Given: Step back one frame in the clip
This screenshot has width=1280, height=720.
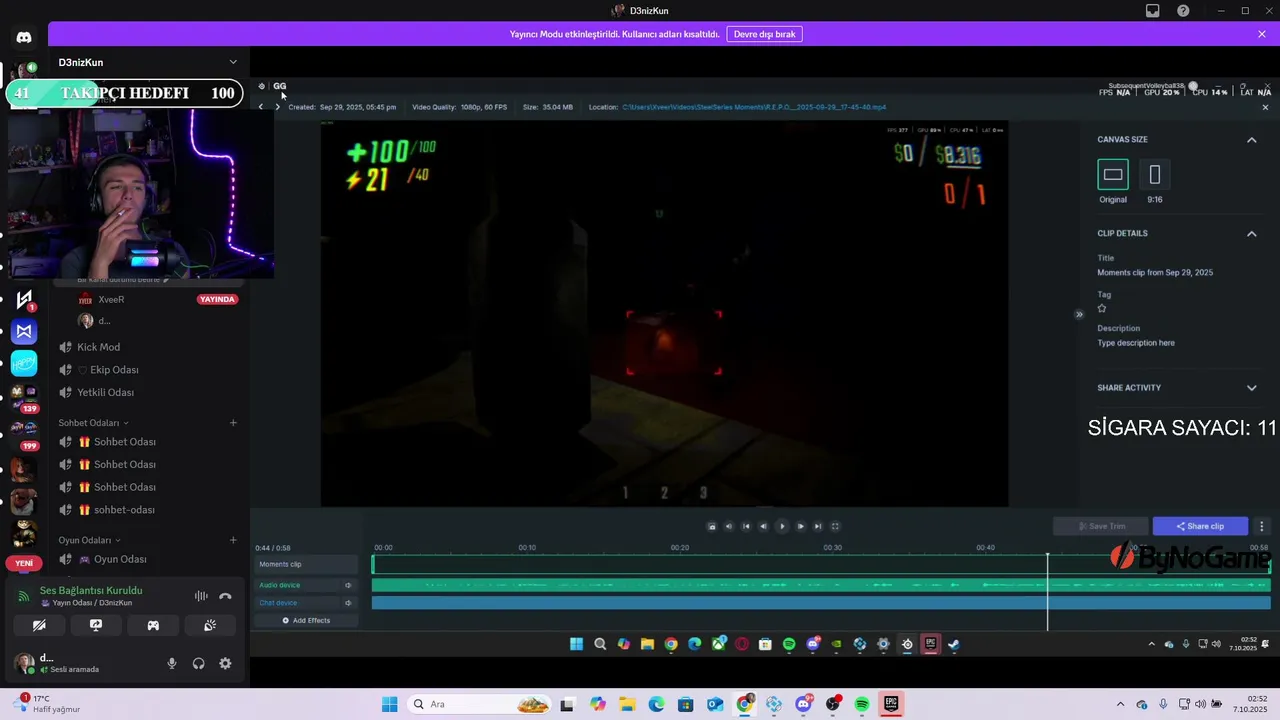Looking at the screenshot, I should 764,526.
